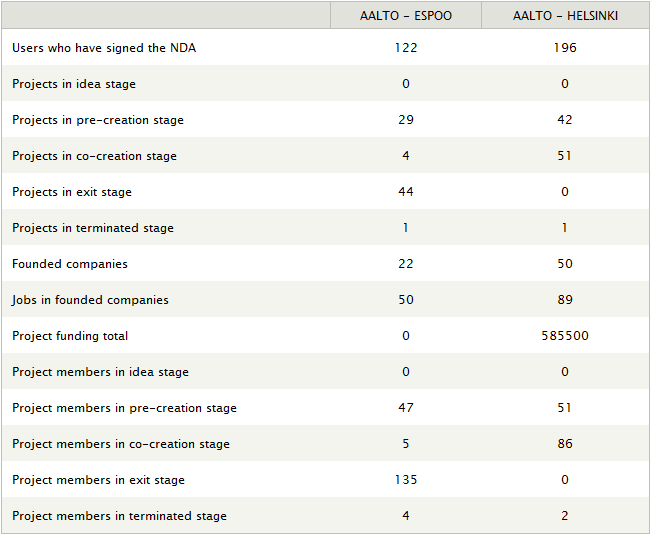Click the 585500 funding total value
The height and width of the screenshot is (535, 651).
point(565,336)
